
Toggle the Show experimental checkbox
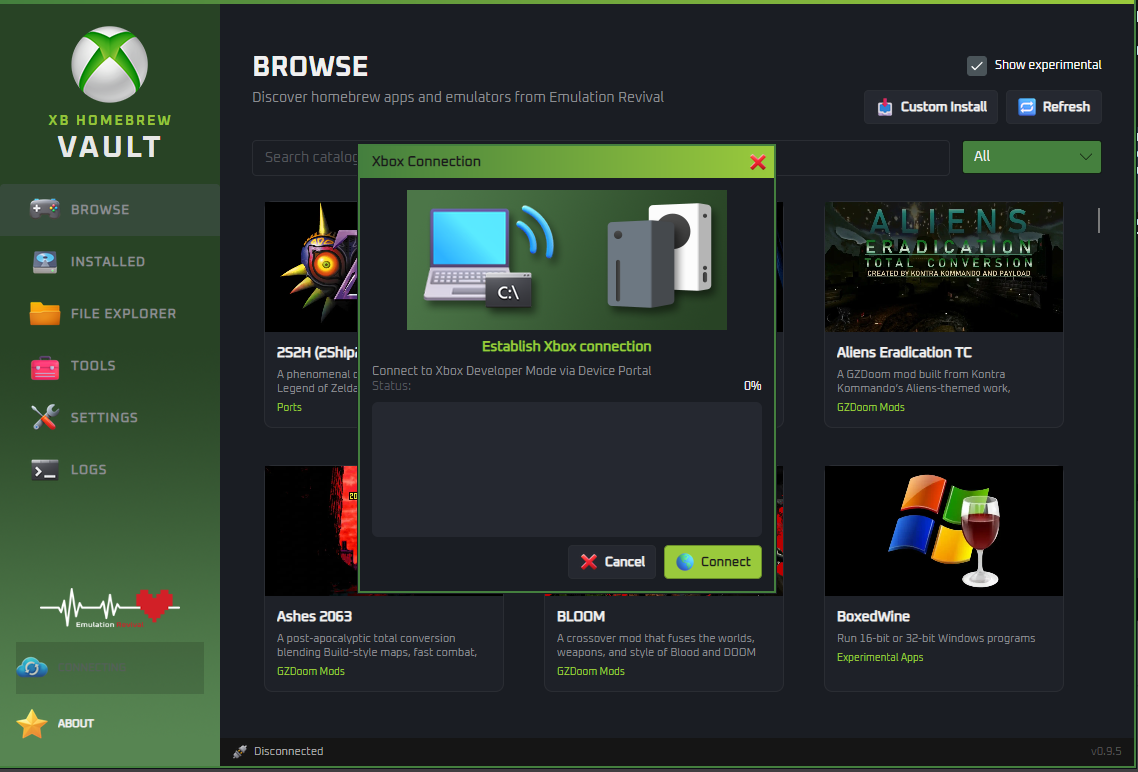point(977,65)
